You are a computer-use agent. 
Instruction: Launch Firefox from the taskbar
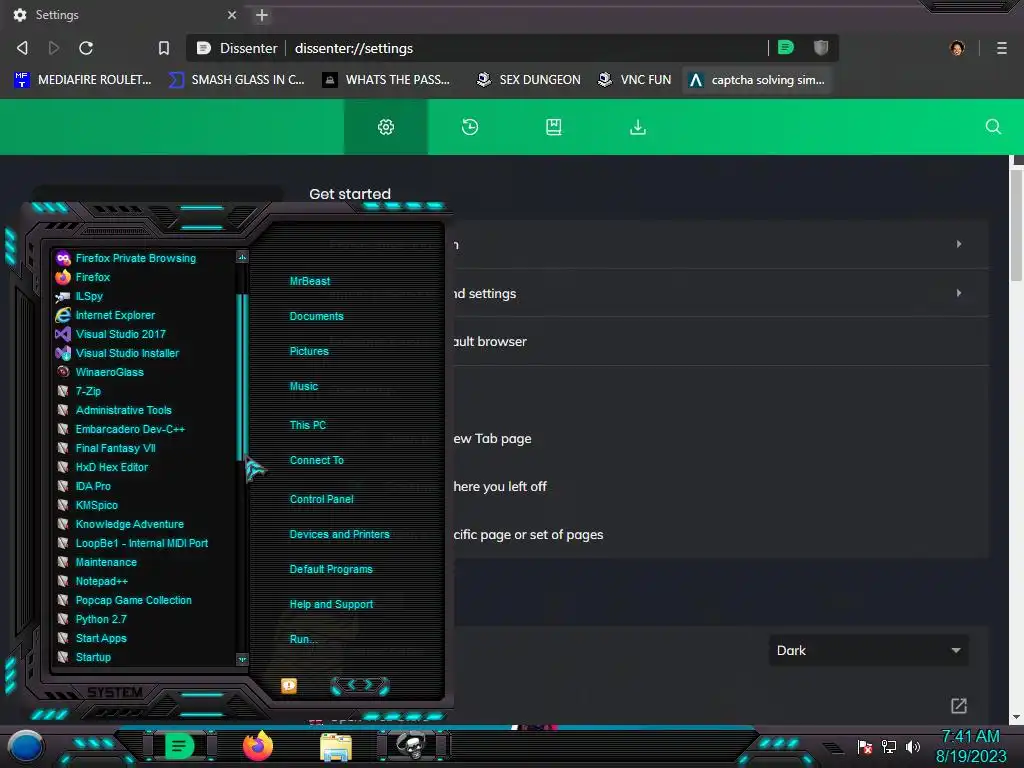[258, 746]
